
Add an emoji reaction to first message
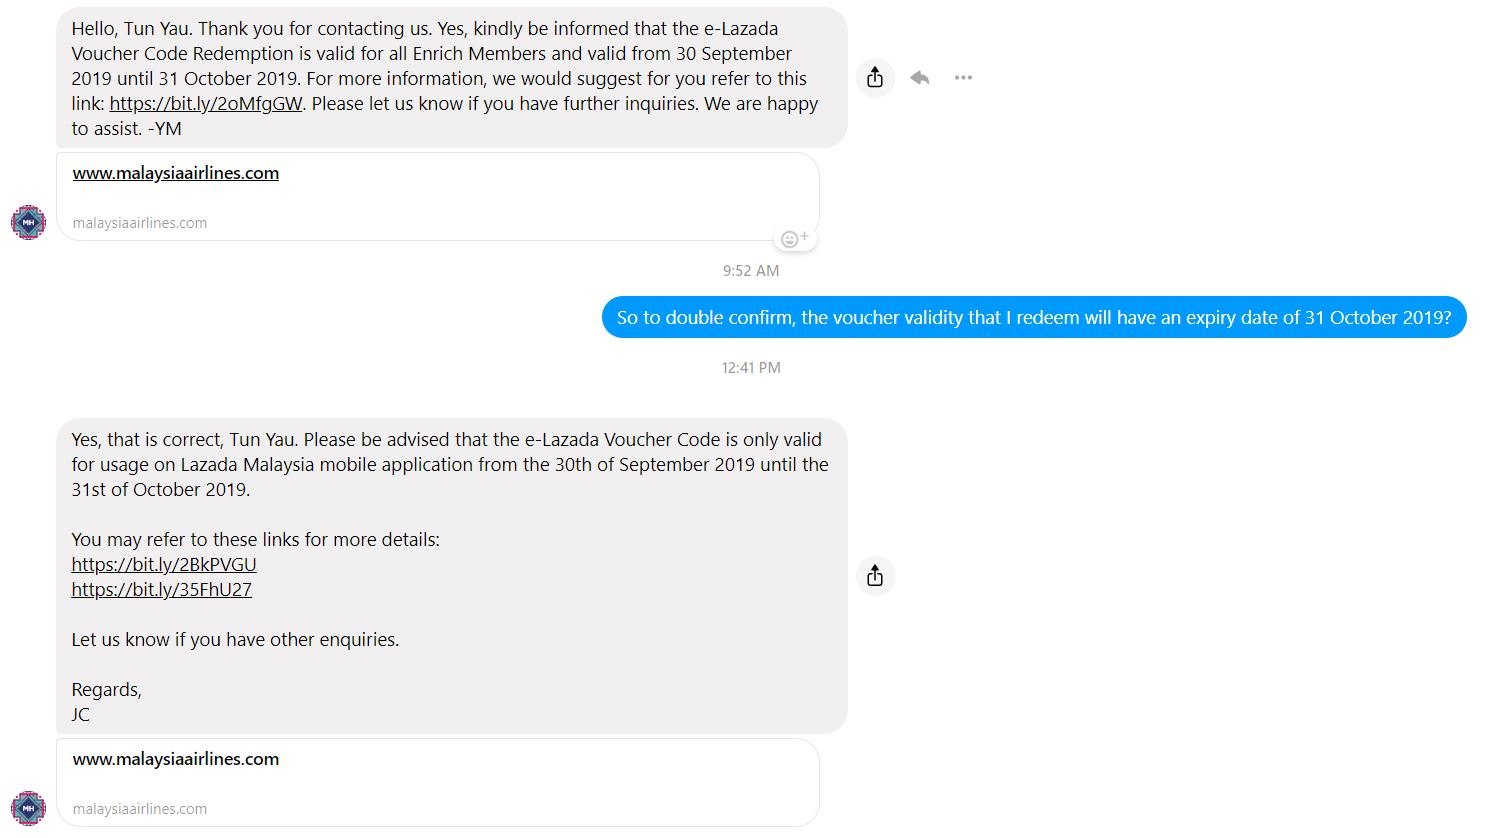795,238
